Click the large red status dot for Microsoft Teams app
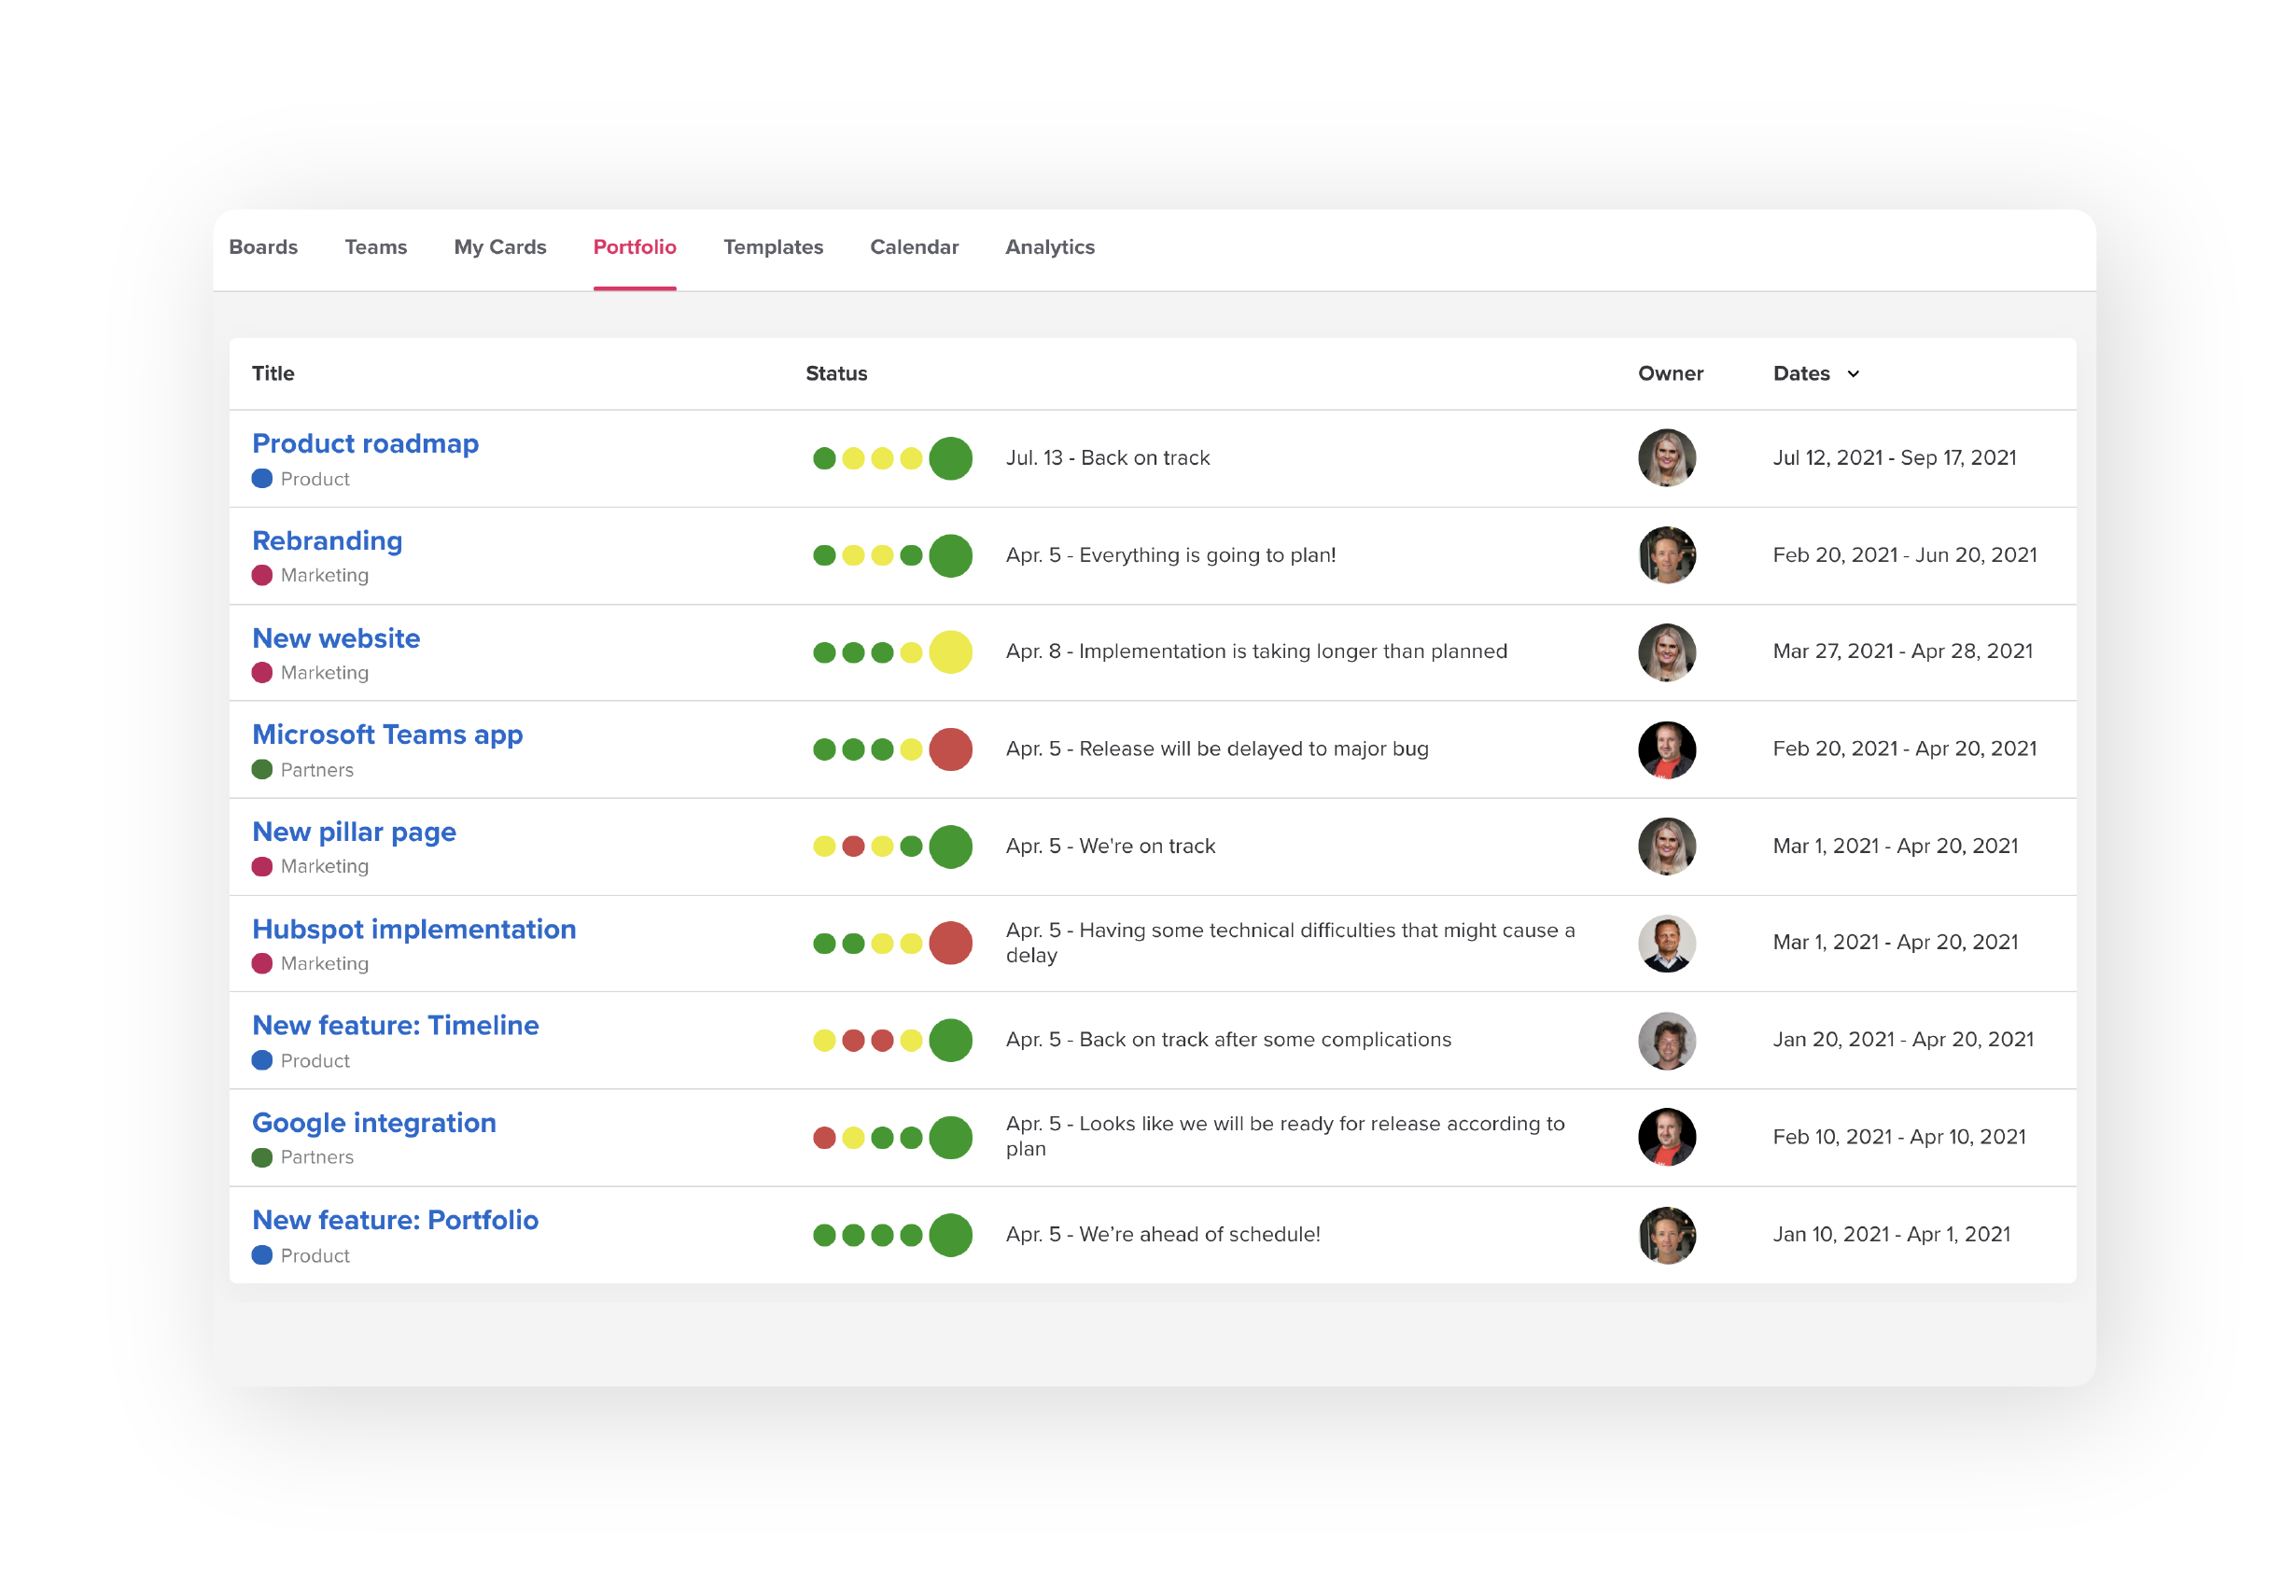The height and width of the screenshot is (1596, 2296). click(950, 749)
